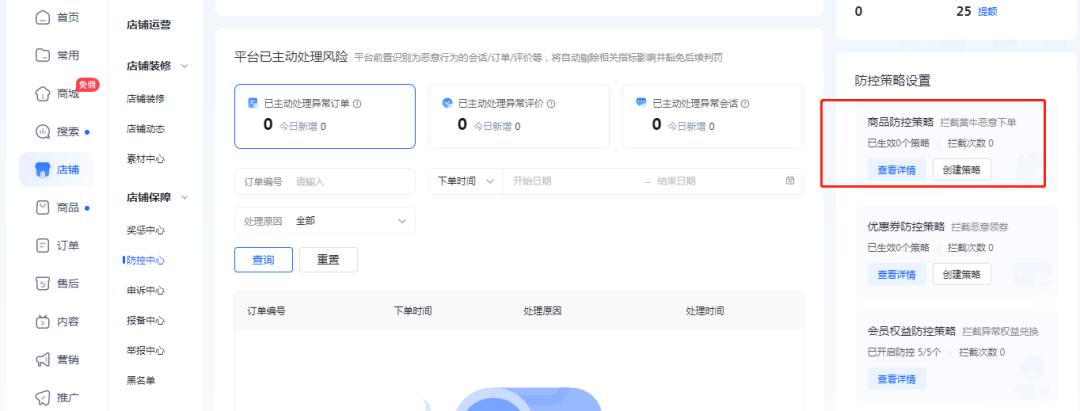Click the 已开启防控 5/5个 status text
The image size is (1080, 411).
click(x=902, y=352)
